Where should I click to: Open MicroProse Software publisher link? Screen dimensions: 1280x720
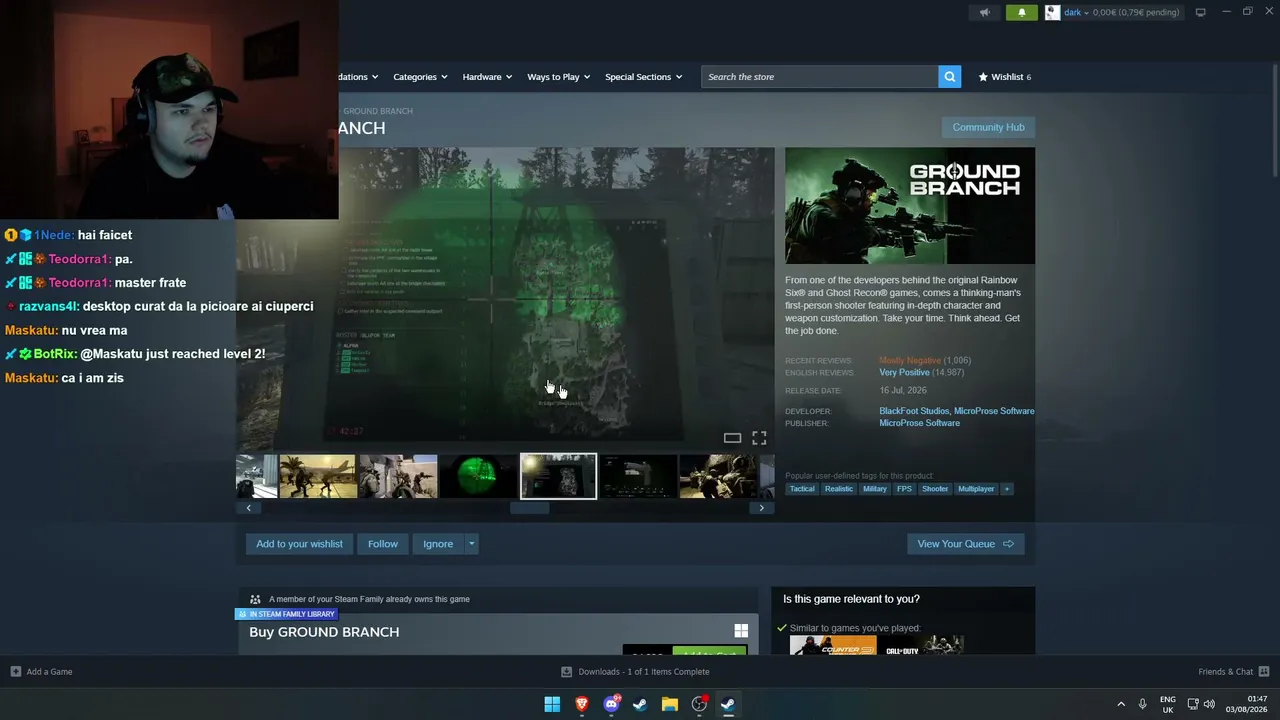point(919,423)
